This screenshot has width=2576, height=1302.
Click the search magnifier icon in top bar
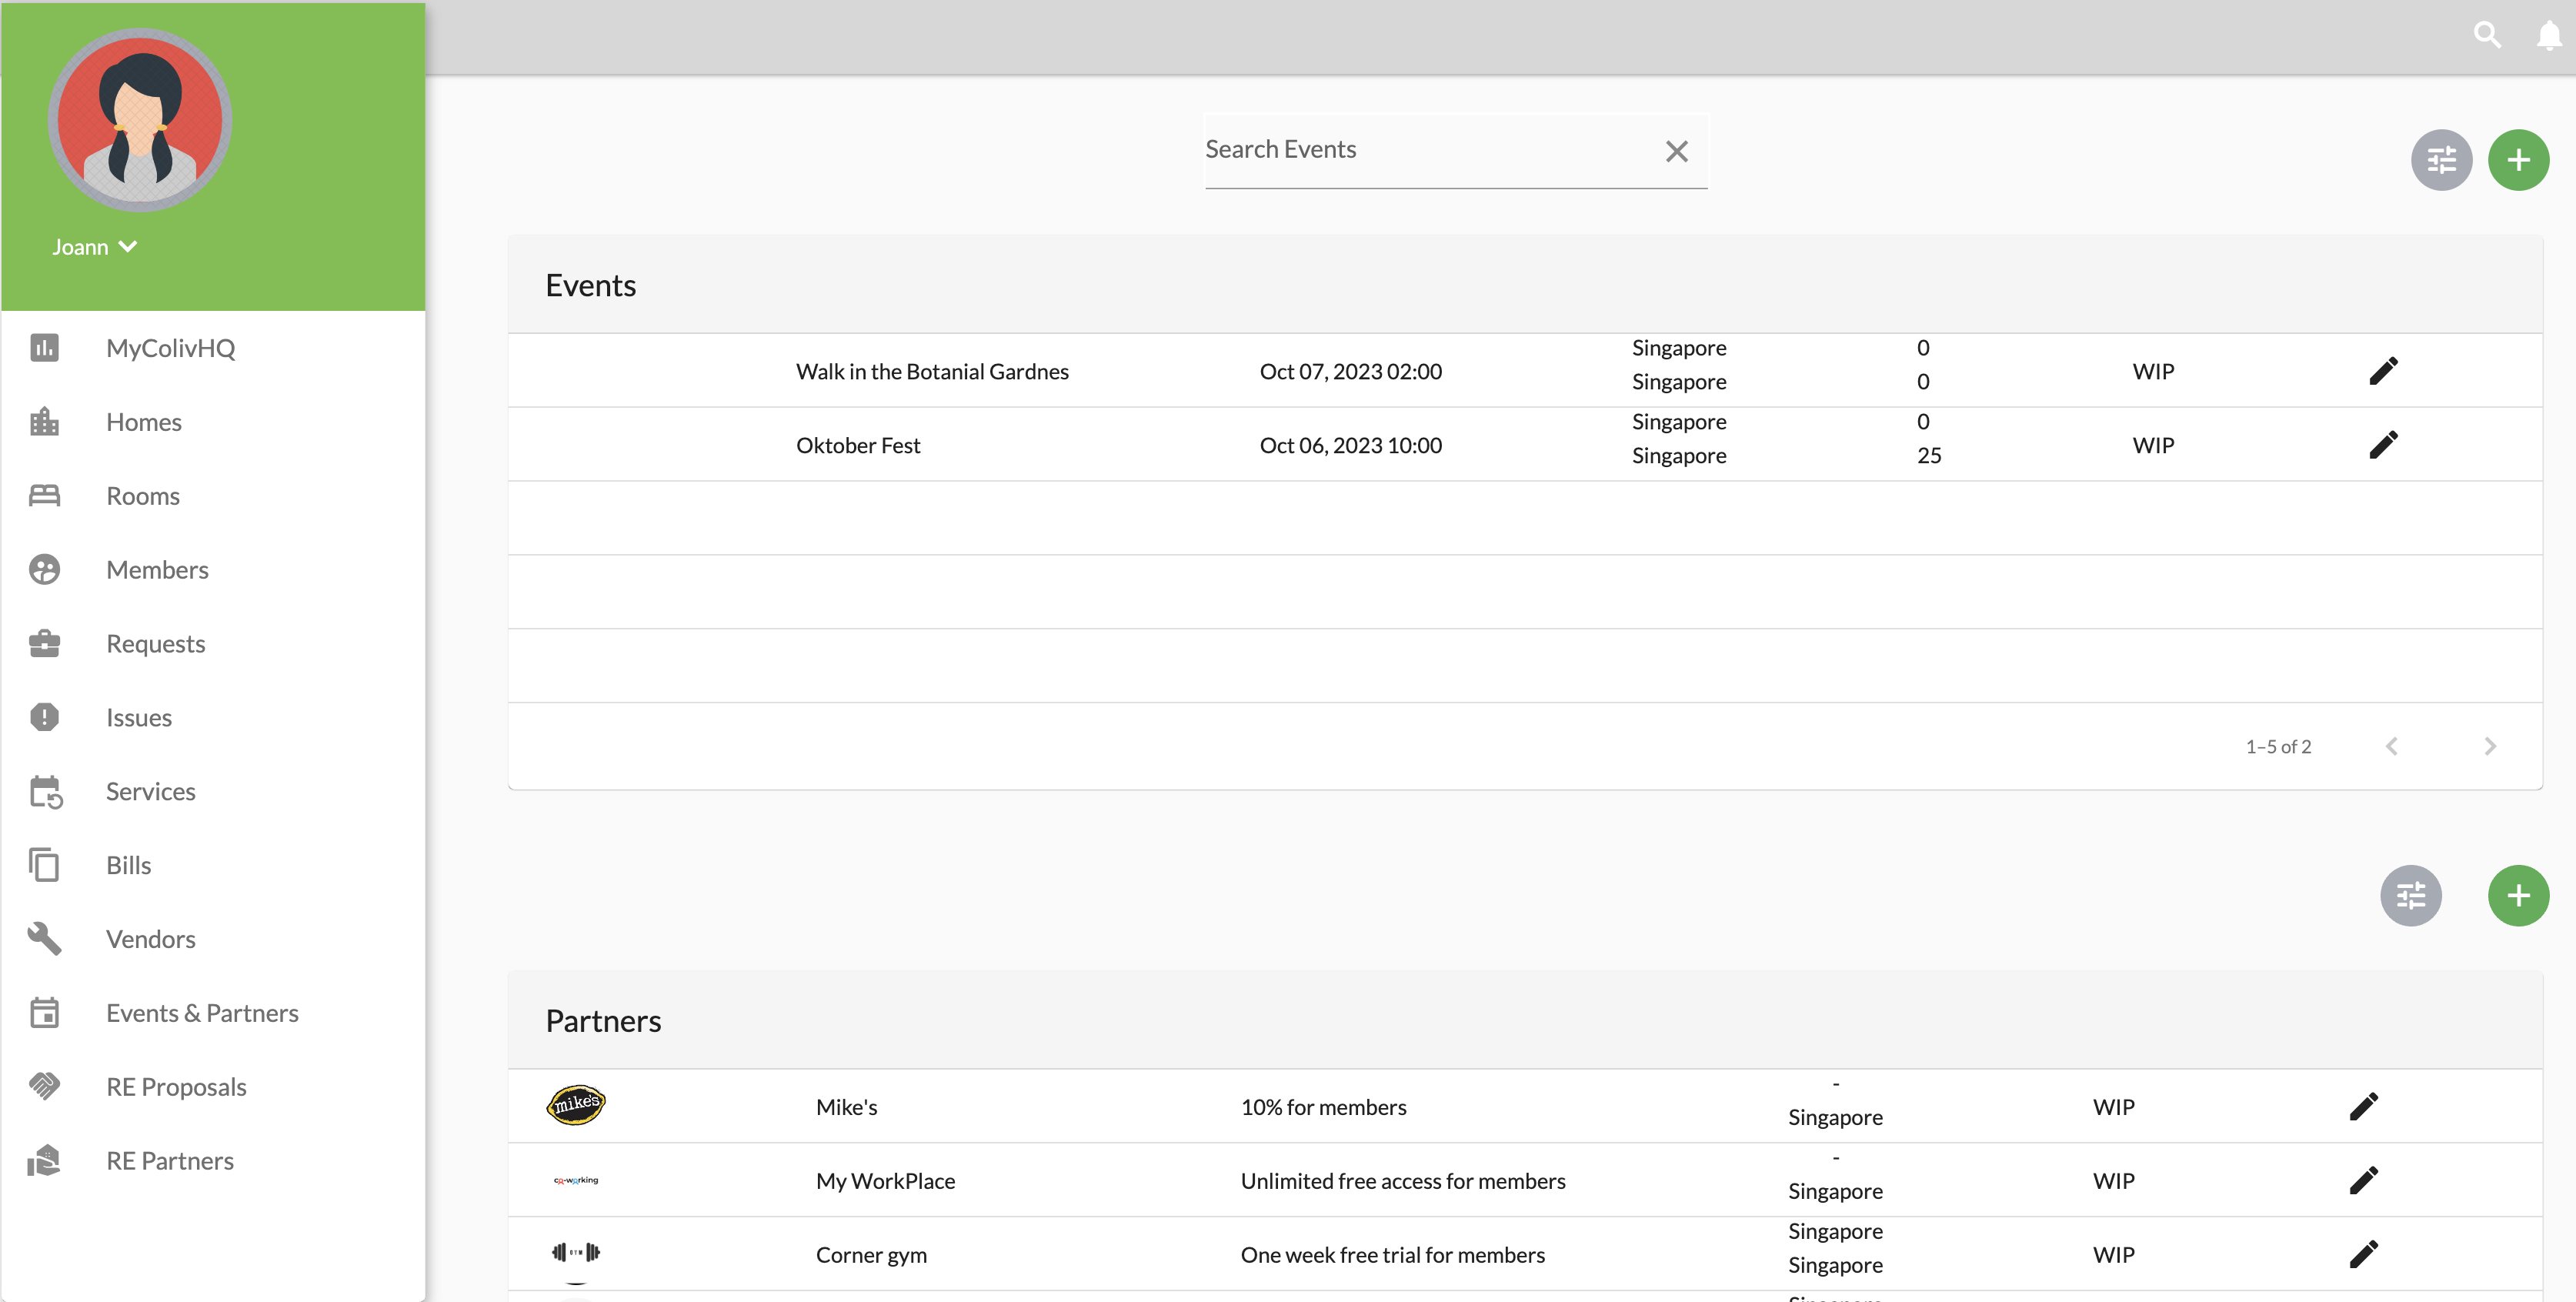pos(2486,36)
